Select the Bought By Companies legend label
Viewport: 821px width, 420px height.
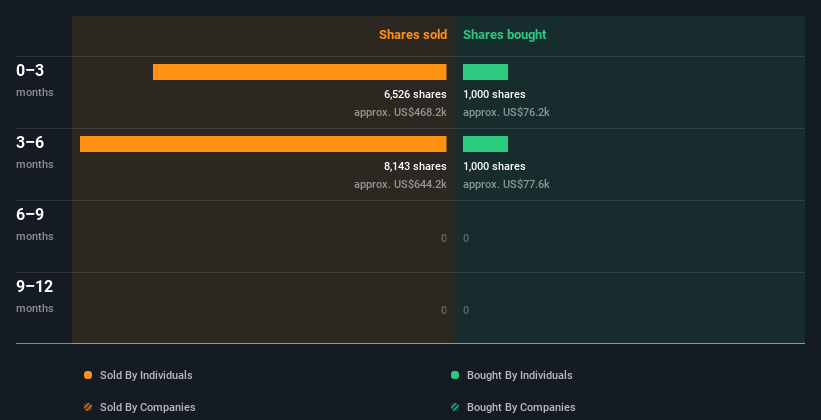[521, 407]
